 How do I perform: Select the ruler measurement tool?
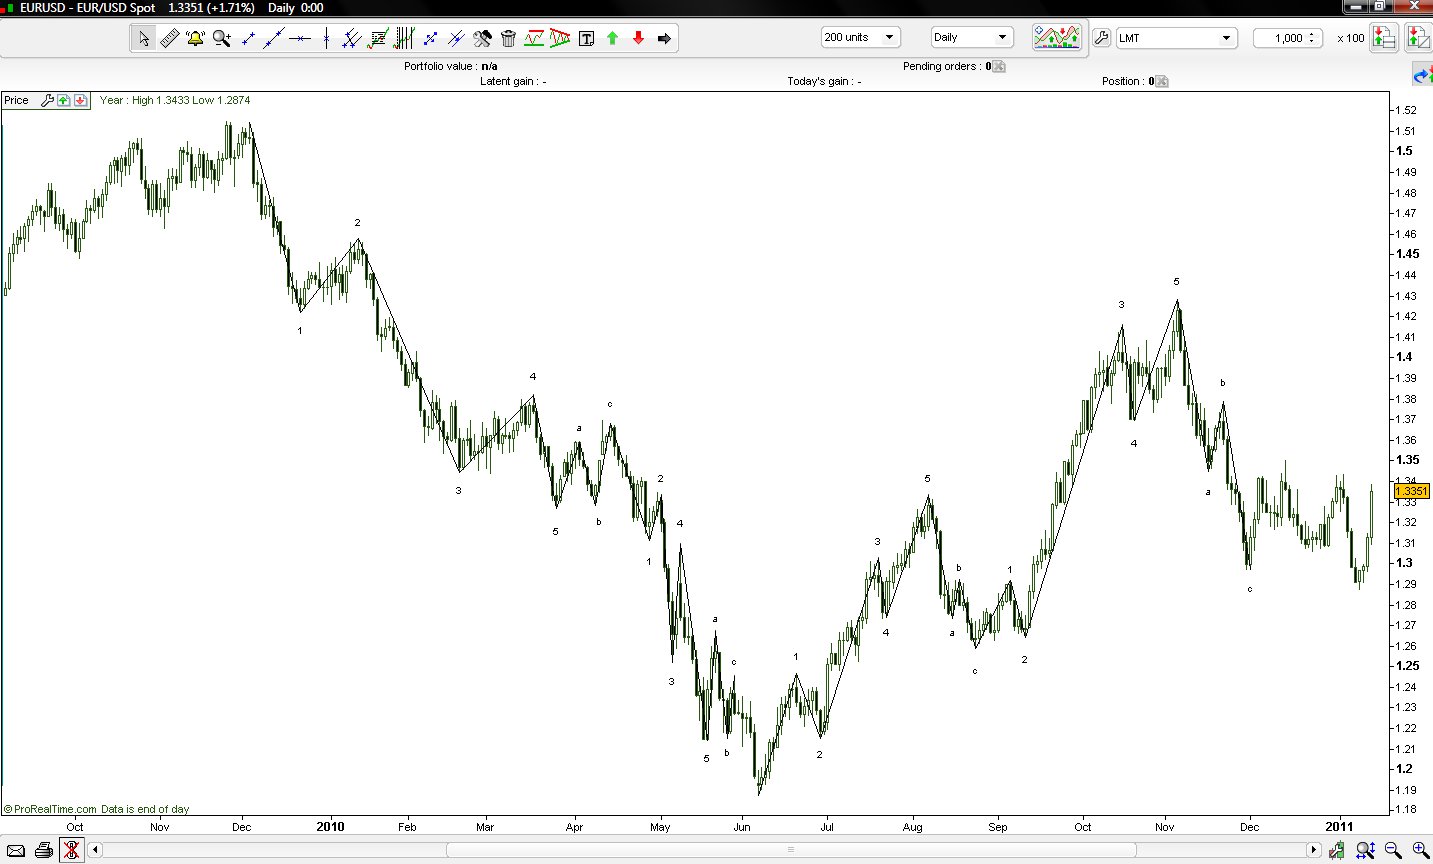[x=169, y=38]
